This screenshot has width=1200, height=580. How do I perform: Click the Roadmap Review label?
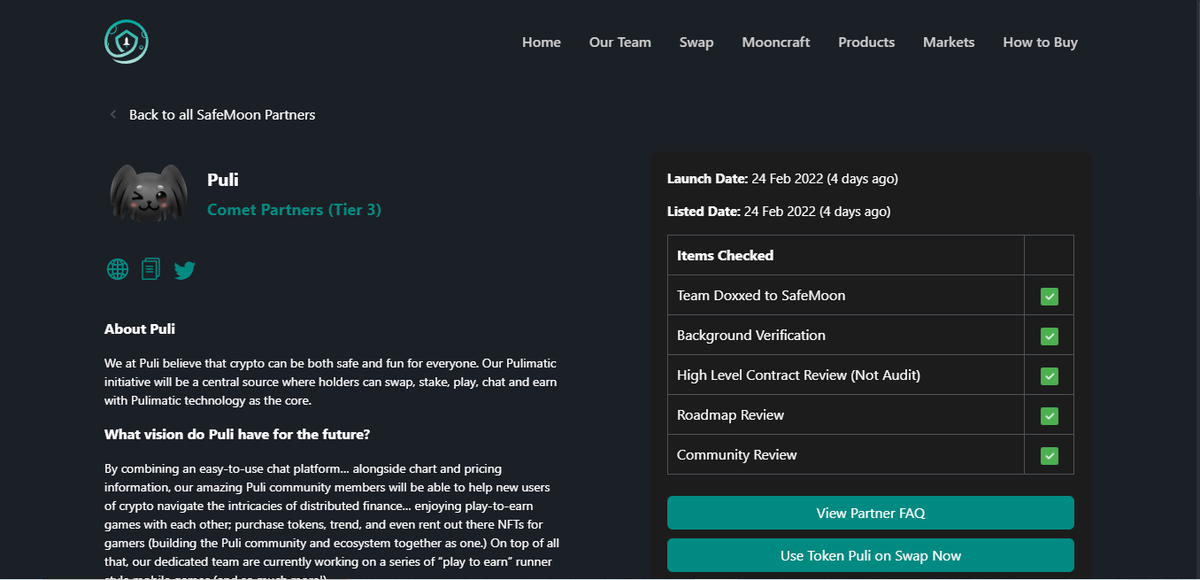[730, 416]
